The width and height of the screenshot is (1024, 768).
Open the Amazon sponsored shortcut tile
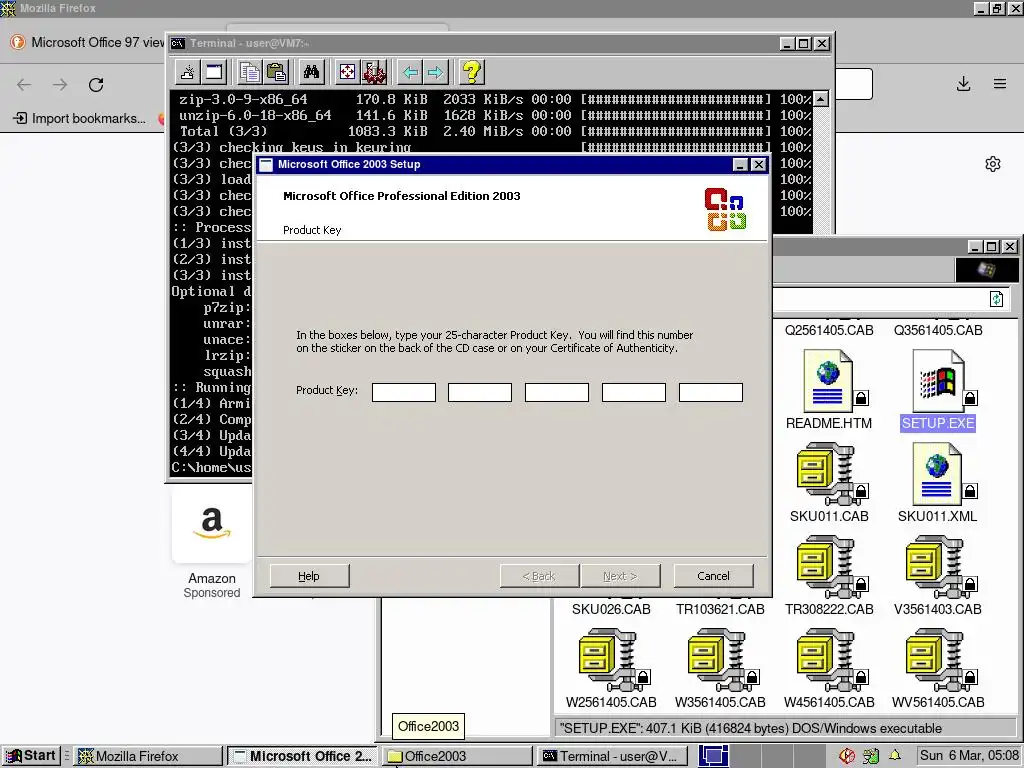click(212, 542)
